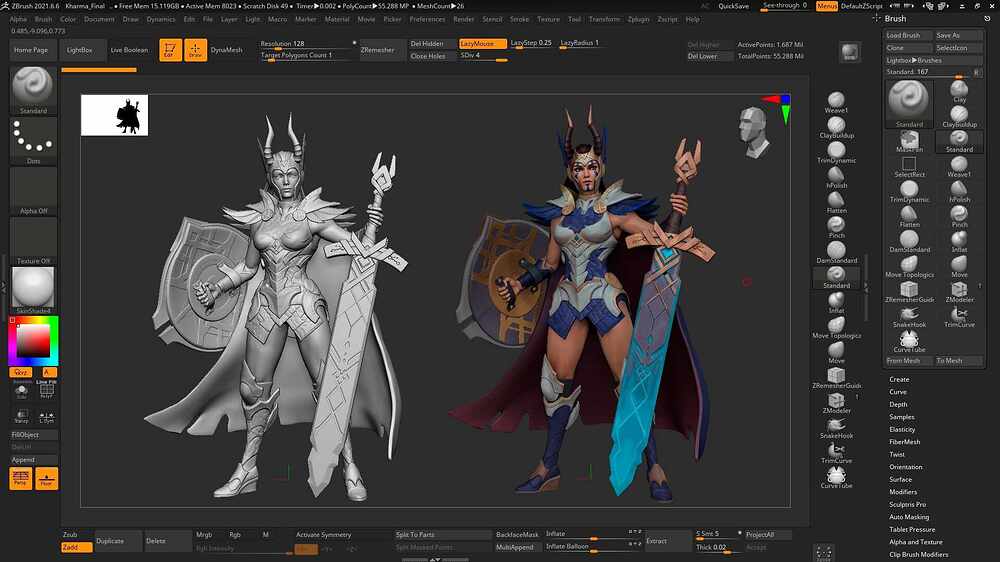The width and height of the screenshot is (1000, 562).
Task: Select Clay brush in Brush palette
Action: (x=959, y=92)
